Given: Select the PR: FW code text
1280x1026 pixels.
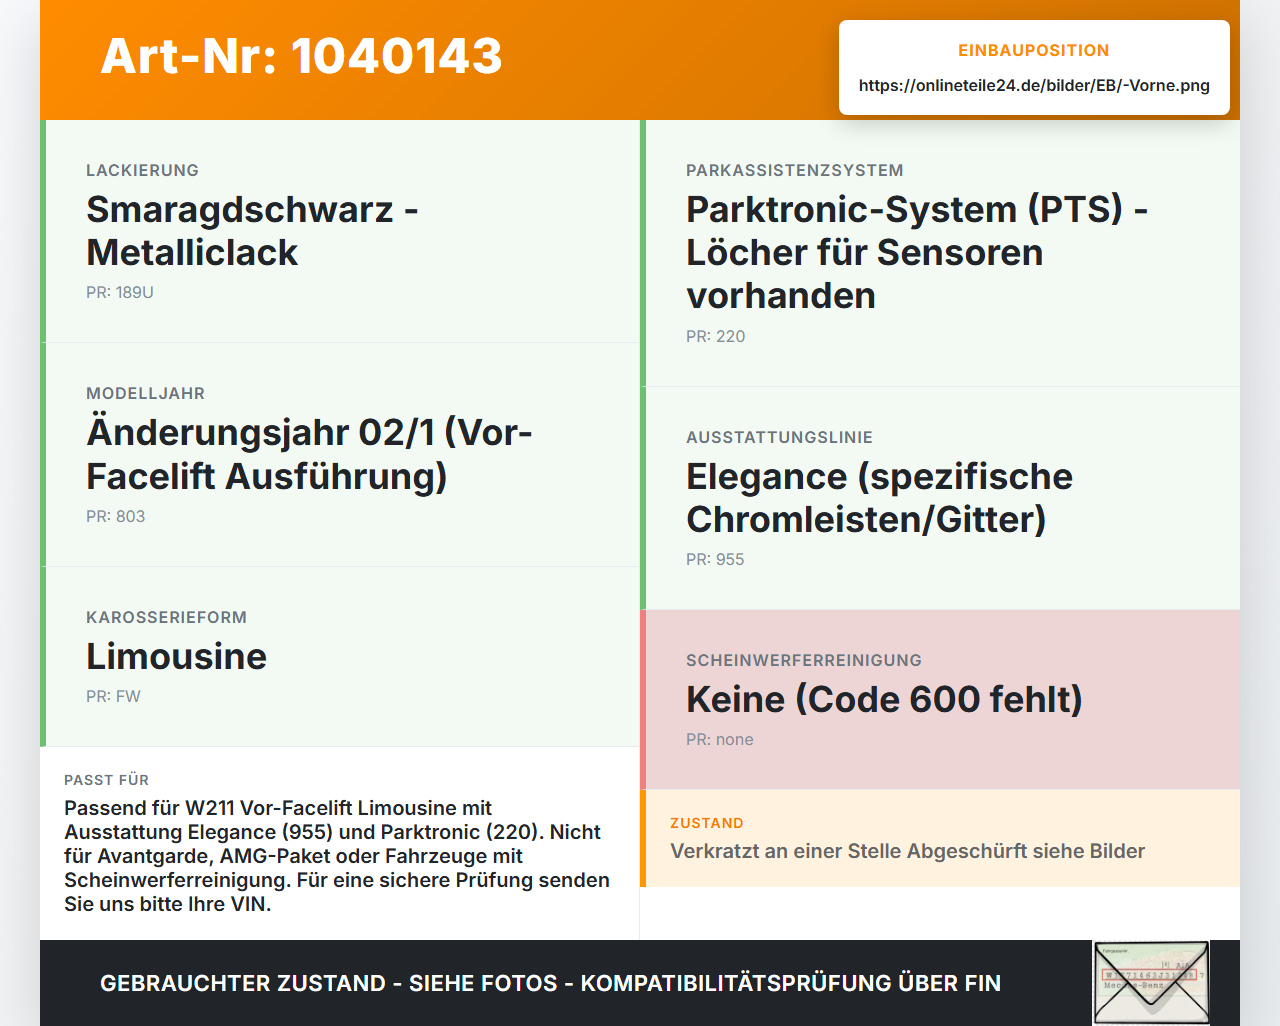Looking at the screenshot, I should click(x=113, y=696).
